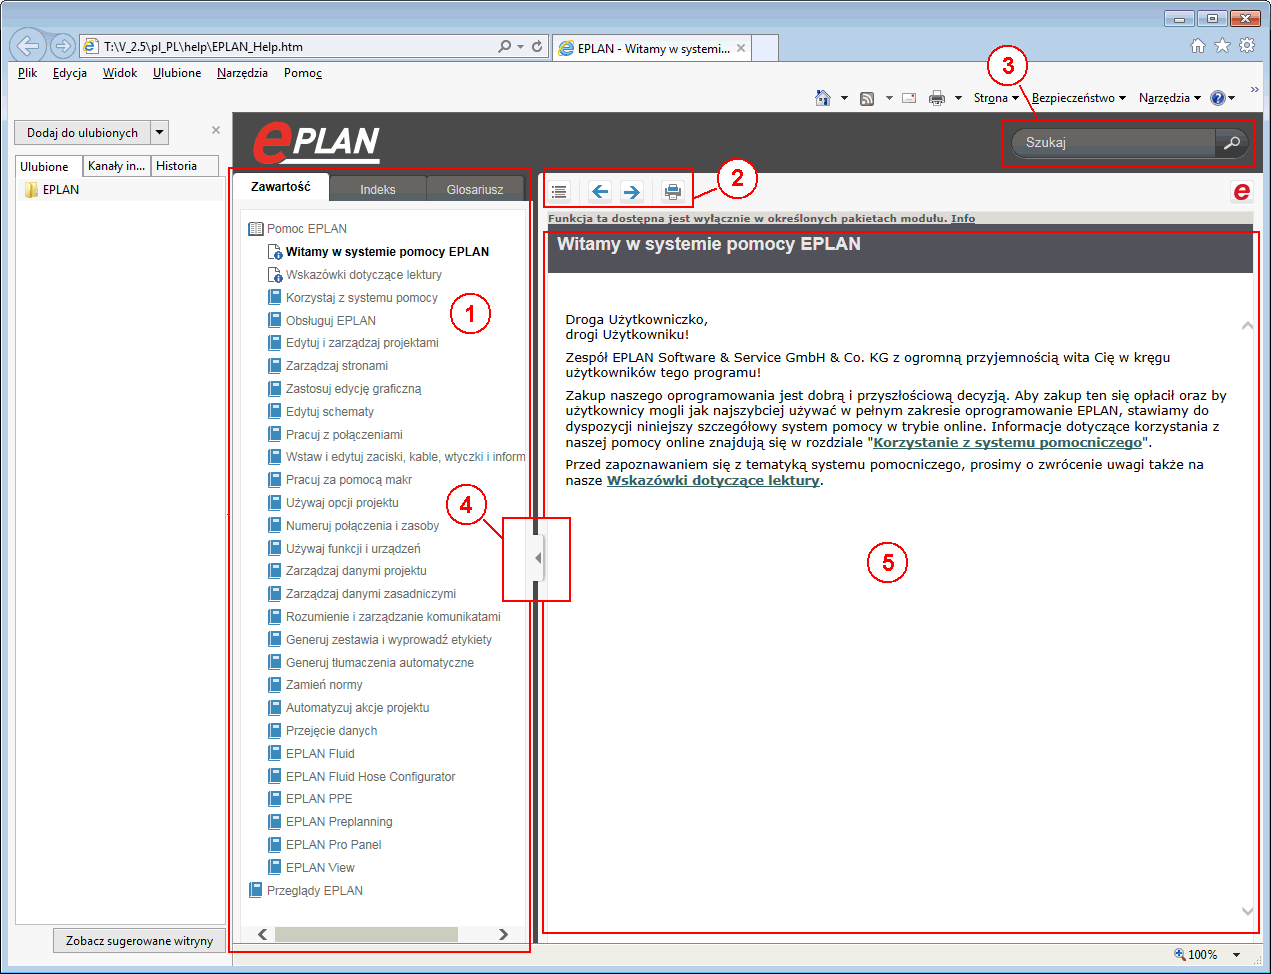Switch to the Glosariusz tab
The width and height of the screenshot is (1271, 974).
pyautogui.click(x=474, y=189)
